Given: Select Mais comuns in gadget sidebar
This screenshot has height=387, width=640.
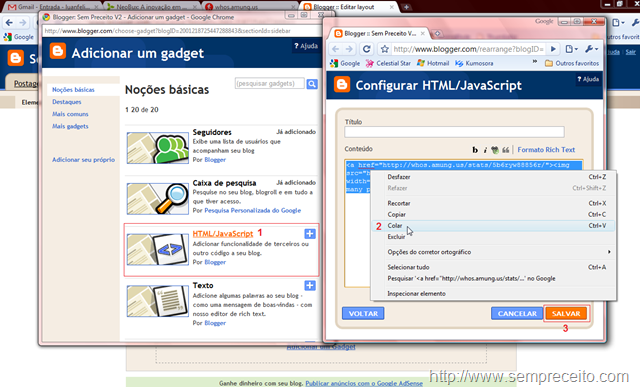Looking at the screenshot, I should click(x=70, y=114).
